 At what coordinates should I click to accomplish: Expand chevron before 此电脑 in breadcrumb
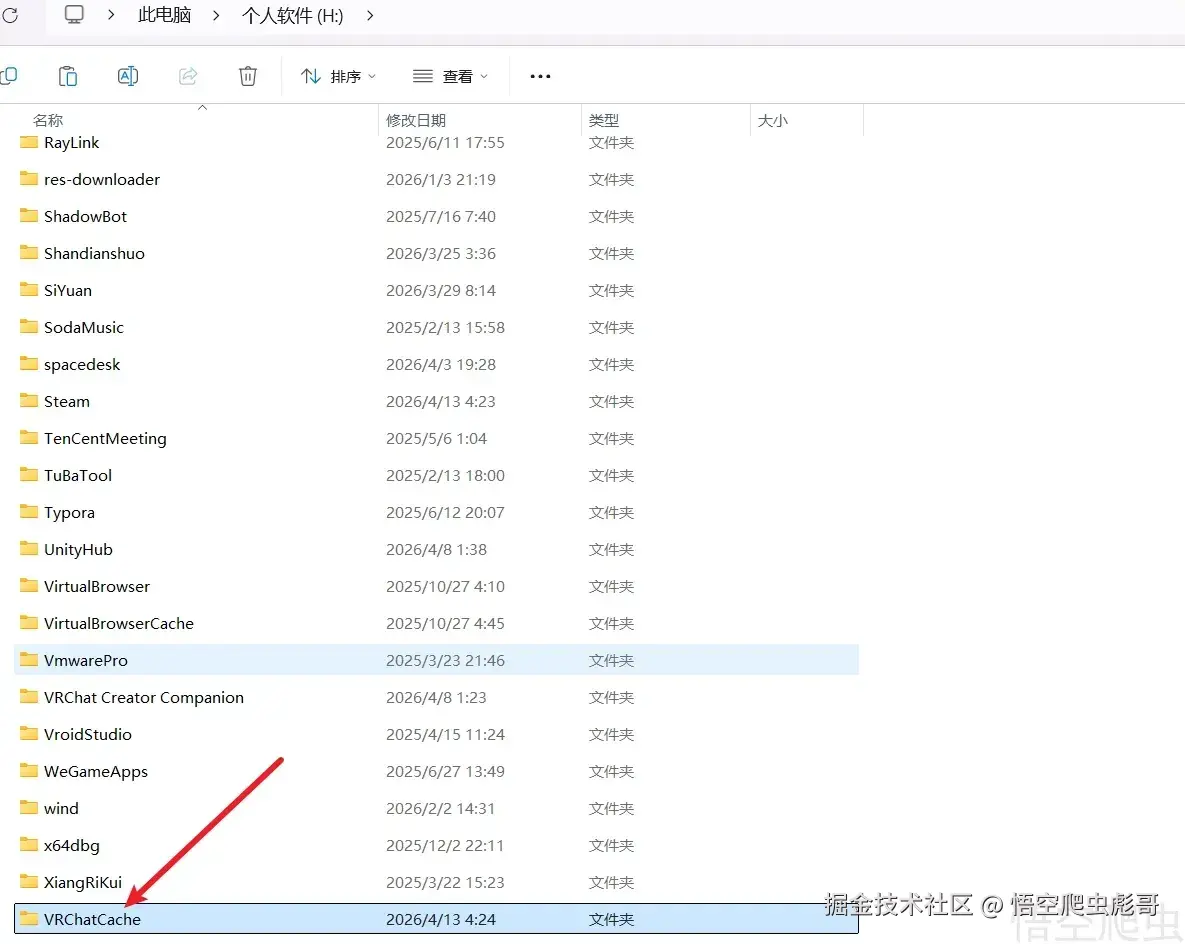tap(111, 15)
